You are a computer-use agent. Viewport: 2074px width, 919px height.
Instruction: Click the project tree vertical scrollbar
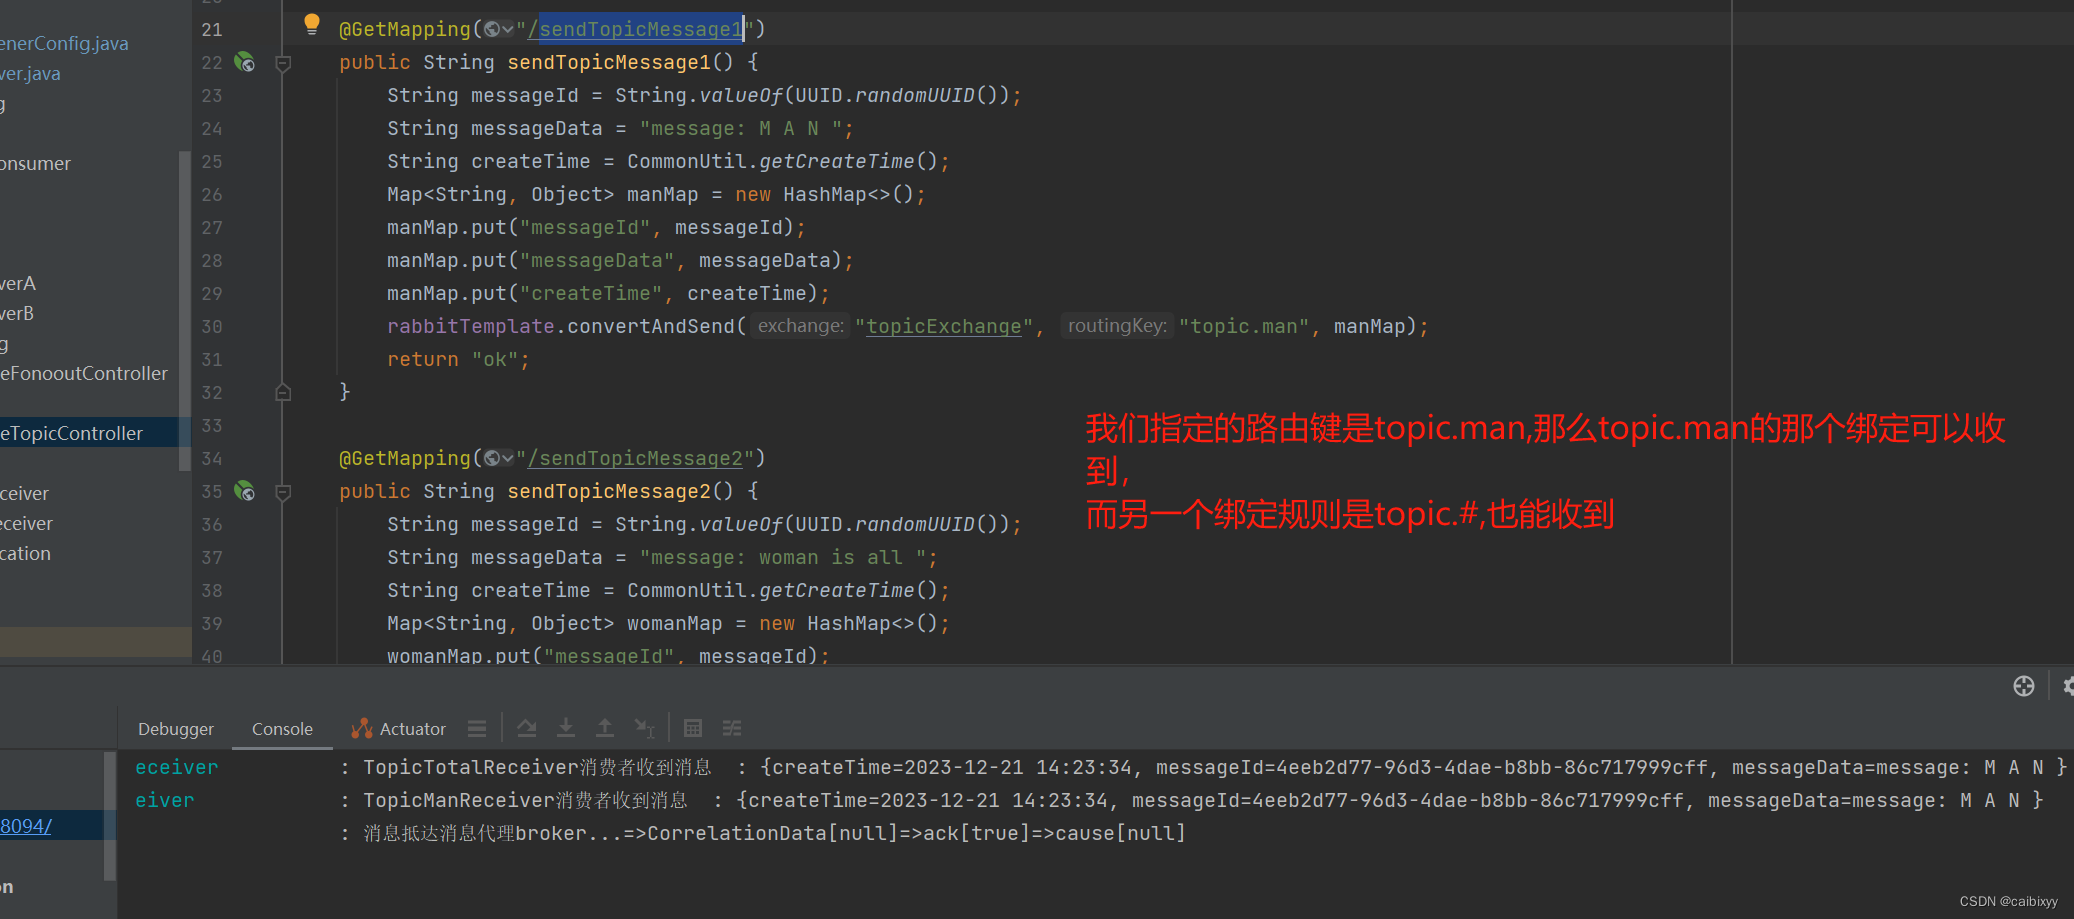[x=184, y=310]
